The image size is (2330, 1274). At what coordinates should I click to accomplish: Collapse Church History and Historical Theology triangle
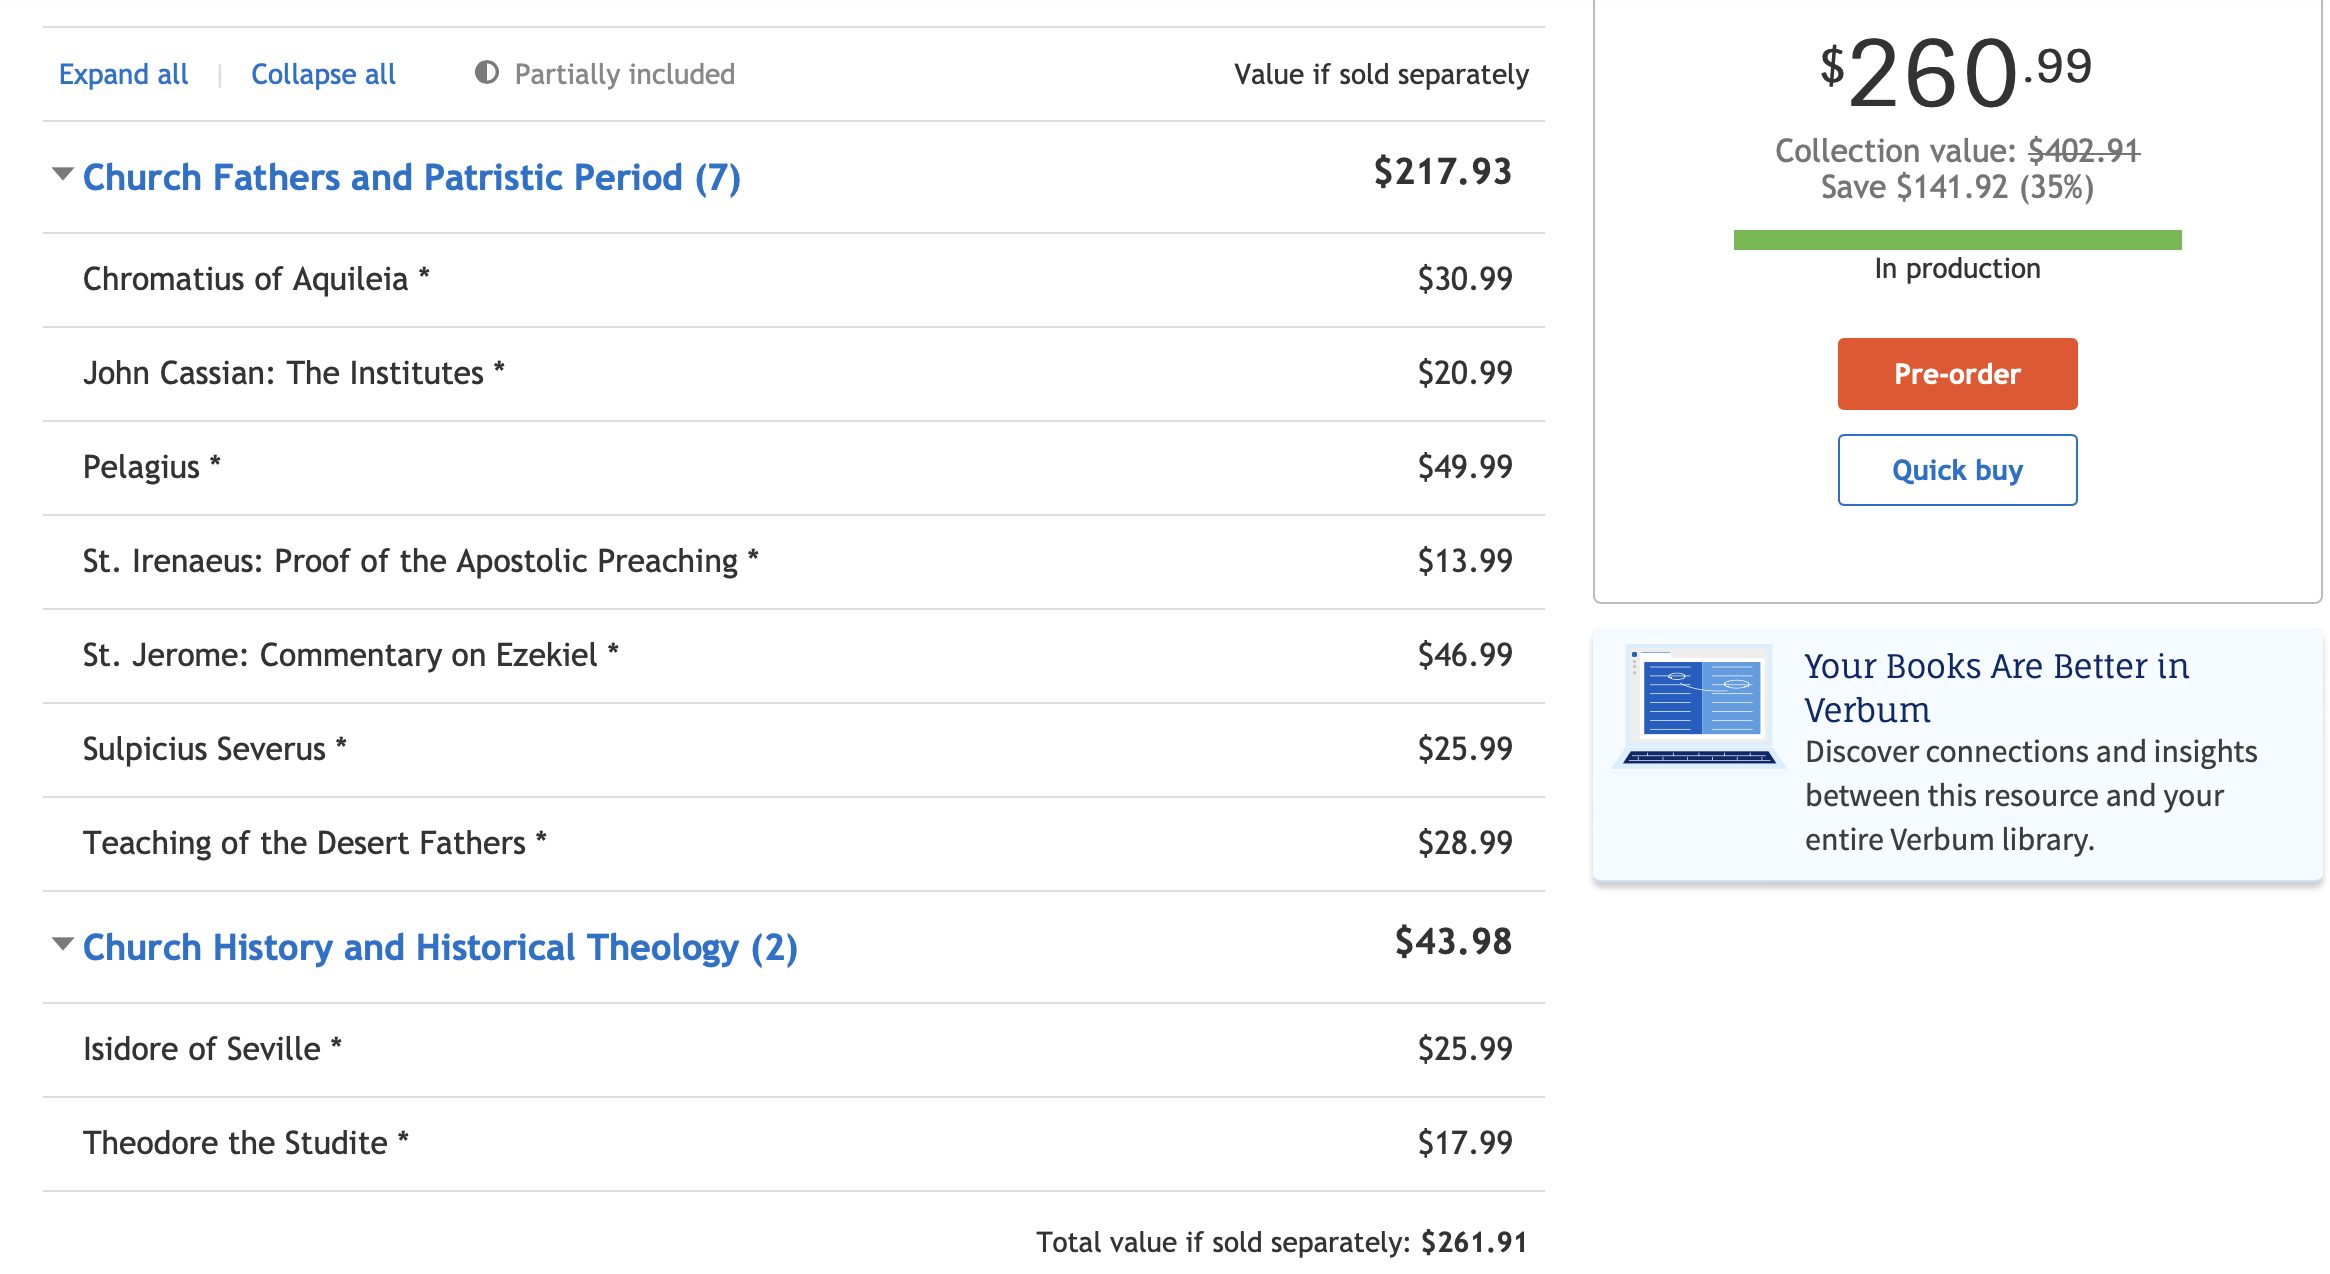[x=63, y=944]
